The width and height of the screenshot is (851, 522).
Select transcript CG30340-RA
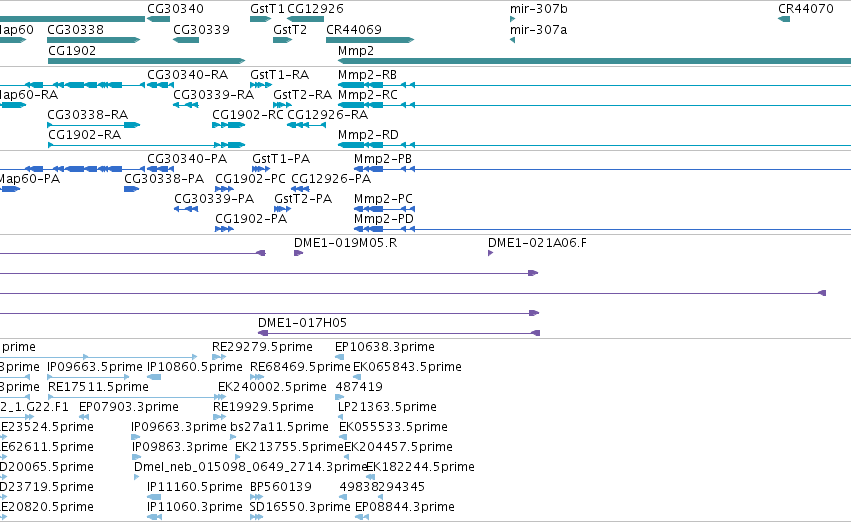[x=188, y=74]
